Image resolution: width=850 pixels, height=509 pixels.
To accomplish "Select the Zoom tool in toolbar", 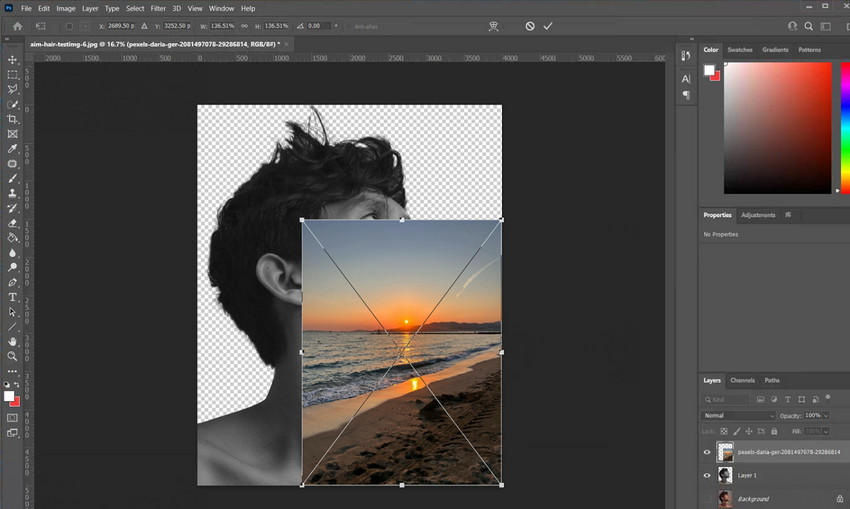I will [x=12, y=356].
